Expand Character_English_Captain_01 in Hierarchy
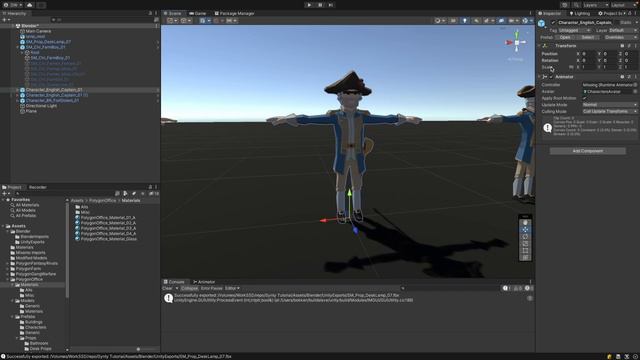 [17, 90]
